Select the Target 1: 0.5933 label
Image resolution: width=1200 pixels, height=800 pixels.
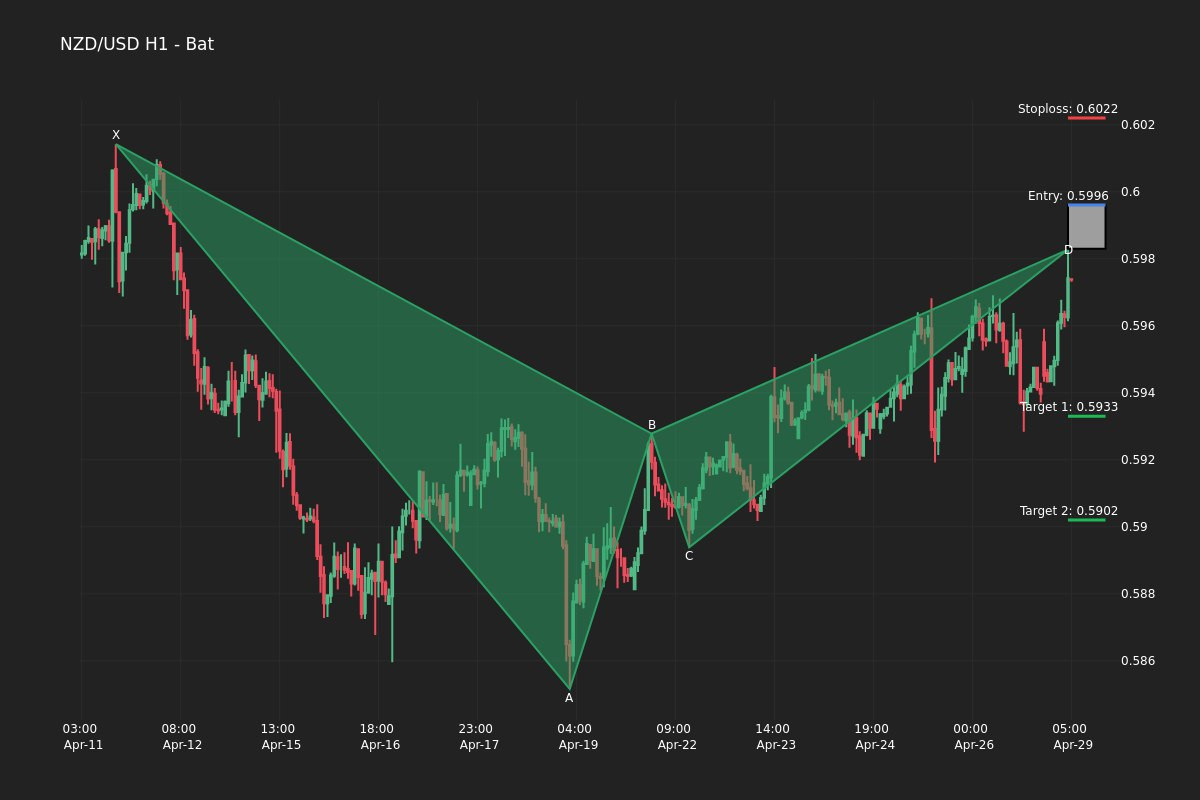(x=1069, y=407)
